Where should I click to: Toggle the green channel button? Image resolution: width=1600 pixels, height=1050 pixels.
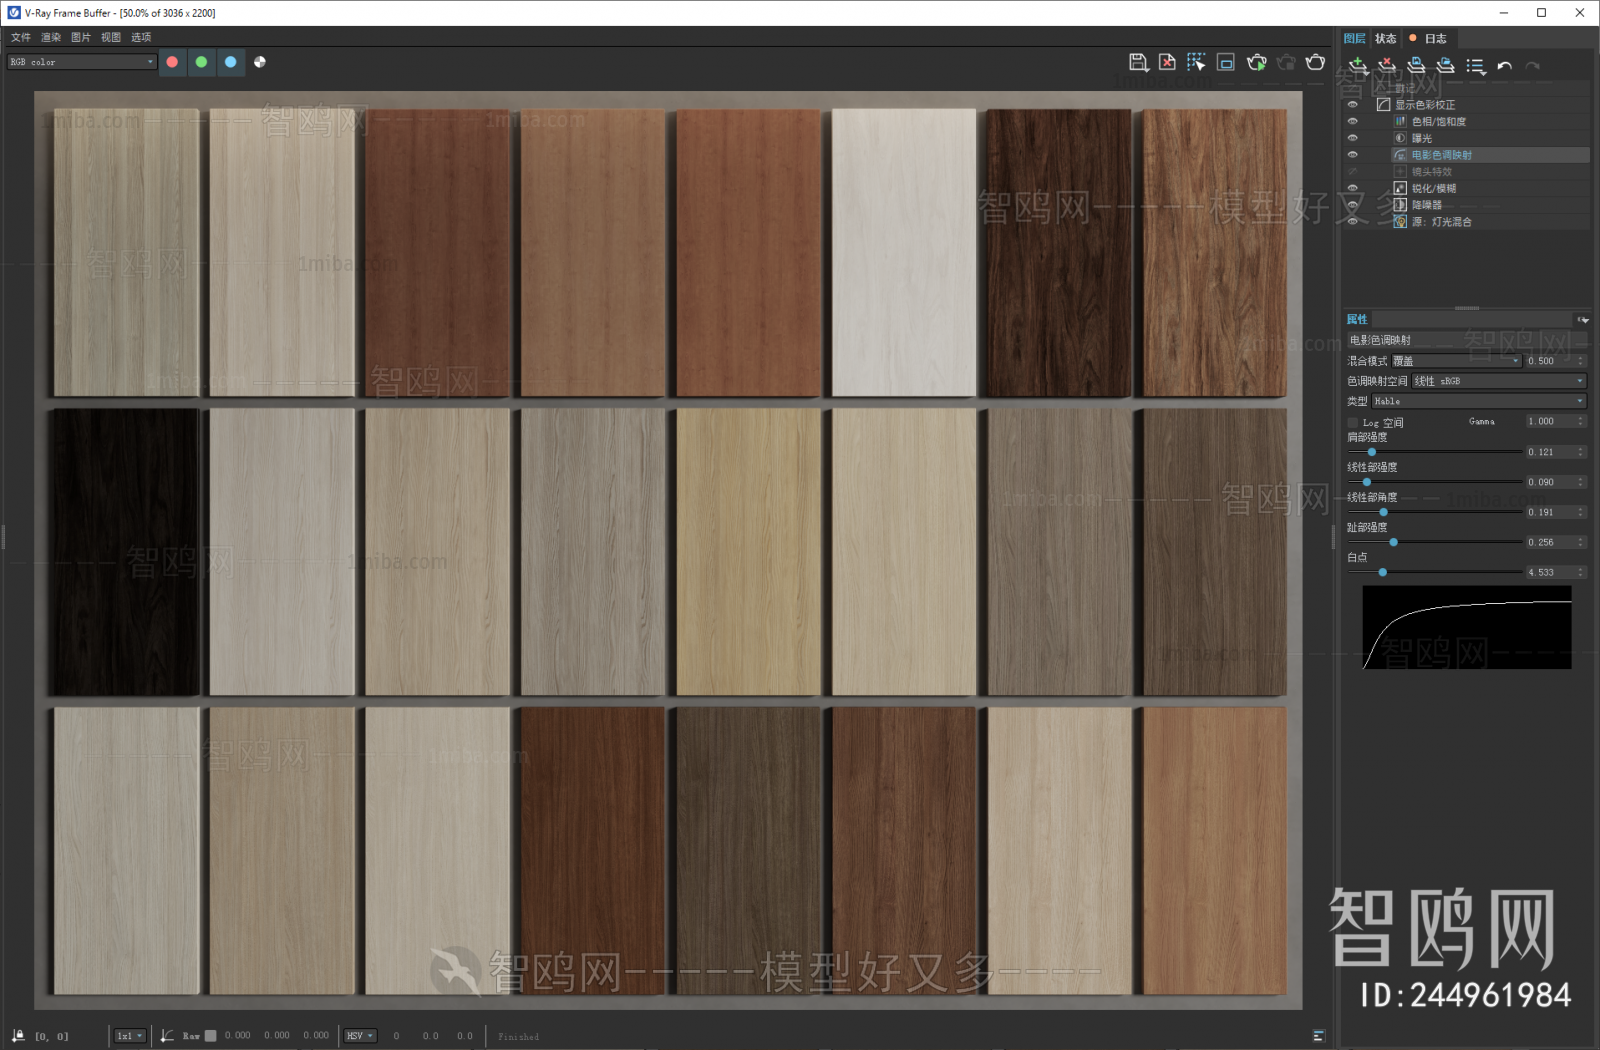[201, 62]
